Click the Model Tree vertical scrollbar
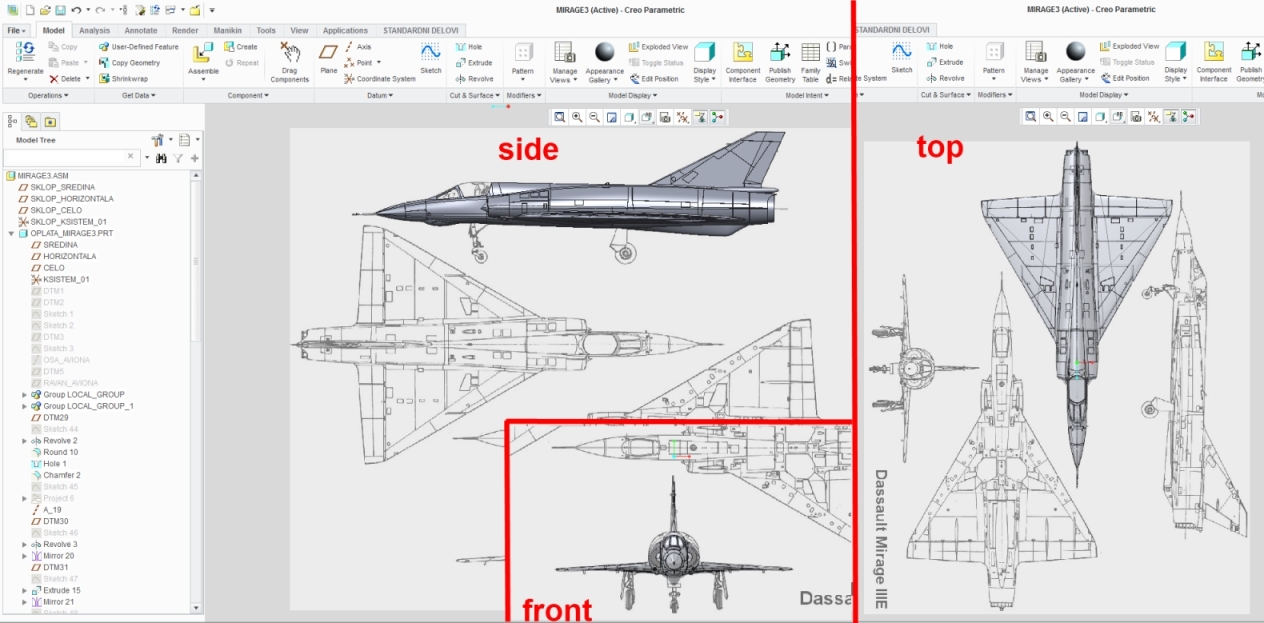Screen dimensions: 1264x623 tap(196, 390)
